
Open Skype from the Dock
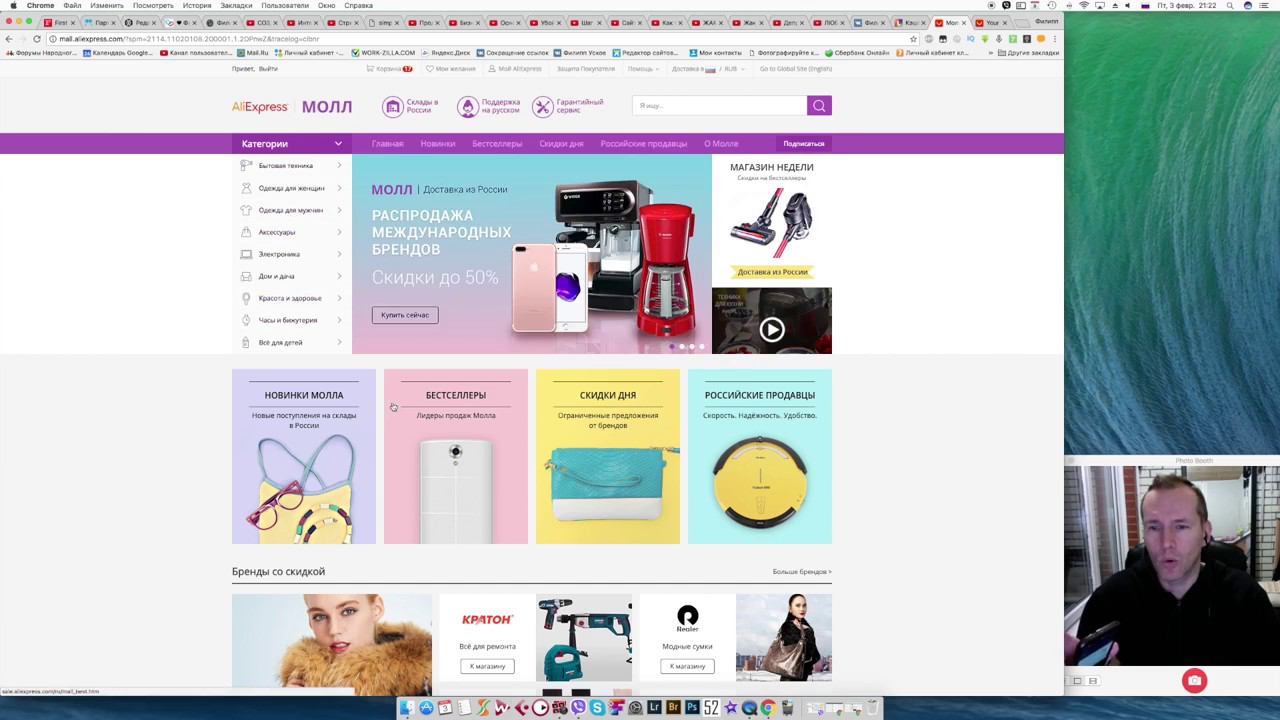597,708
